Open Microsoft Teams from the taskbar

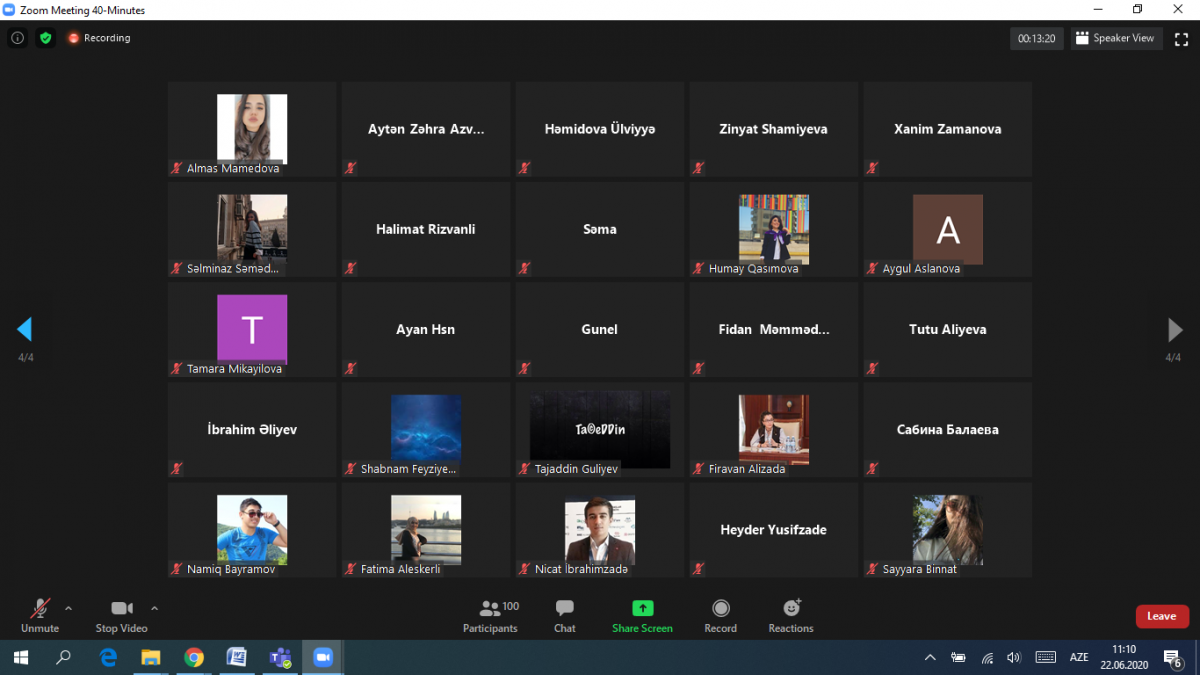coord(279,657)
